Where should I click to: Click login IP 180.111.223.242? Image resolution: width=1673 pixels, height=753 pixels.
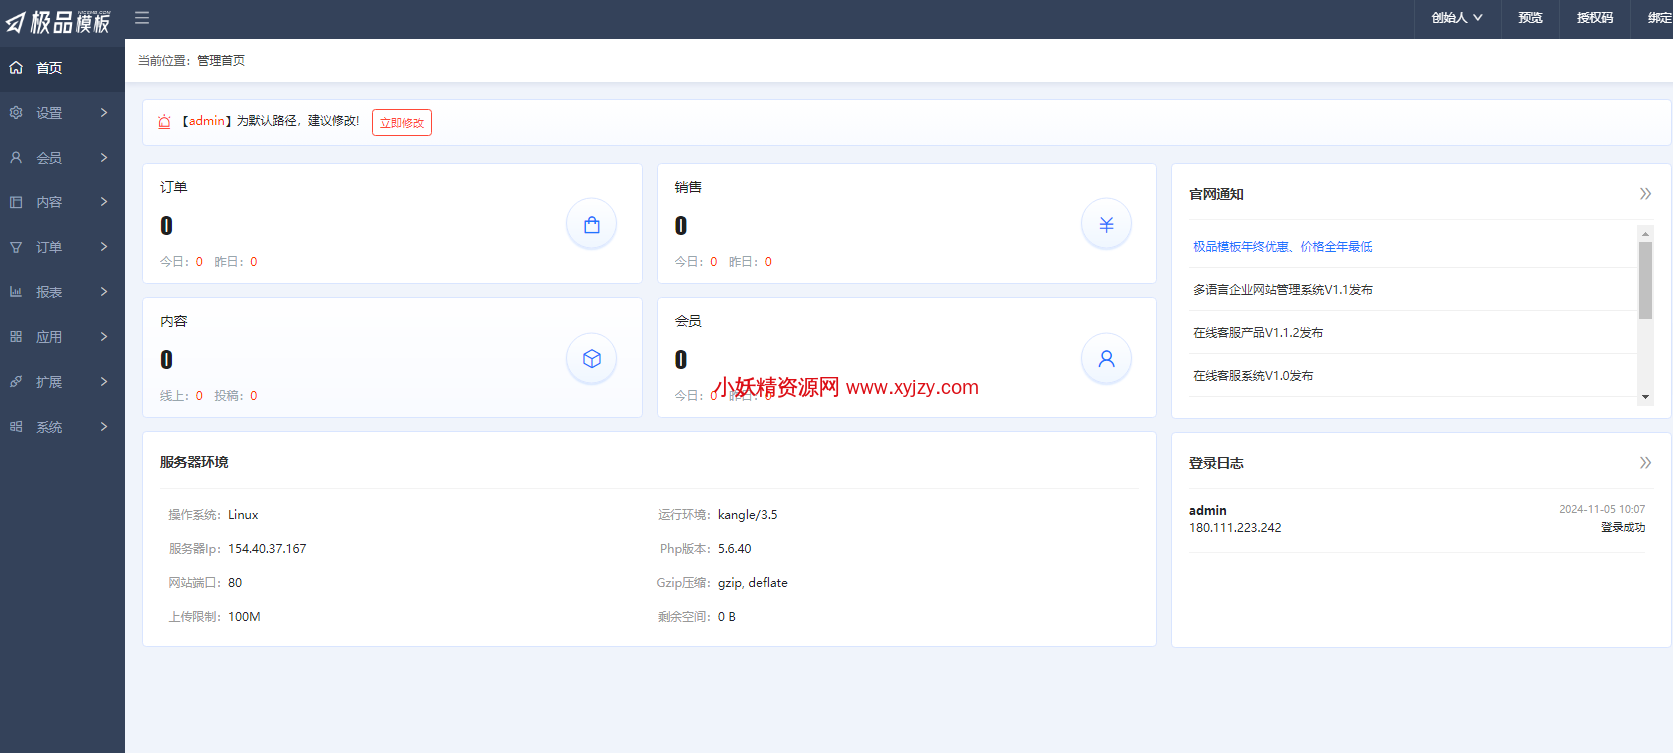point(1235,528)
